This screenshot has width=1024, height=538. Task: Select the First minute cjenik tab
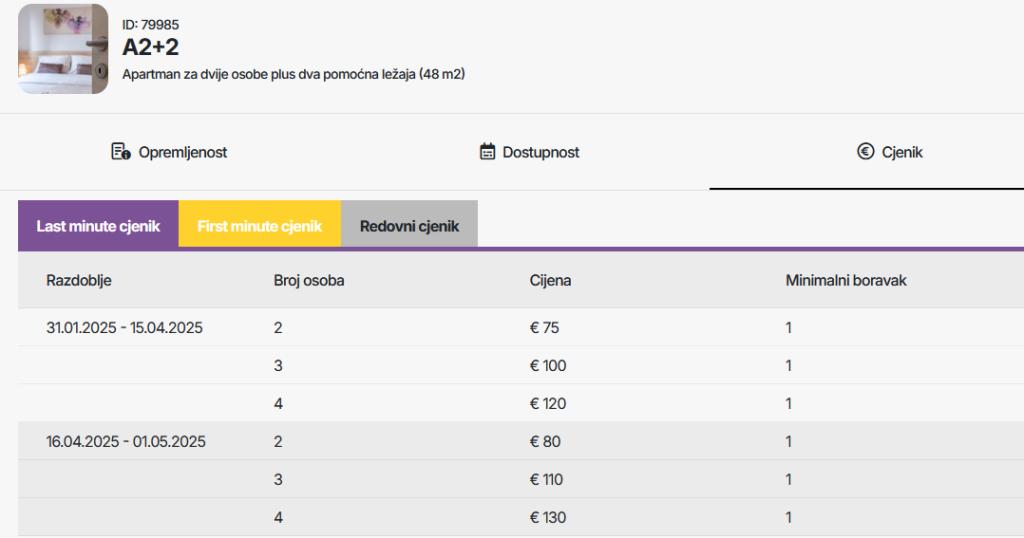point(260,226)
